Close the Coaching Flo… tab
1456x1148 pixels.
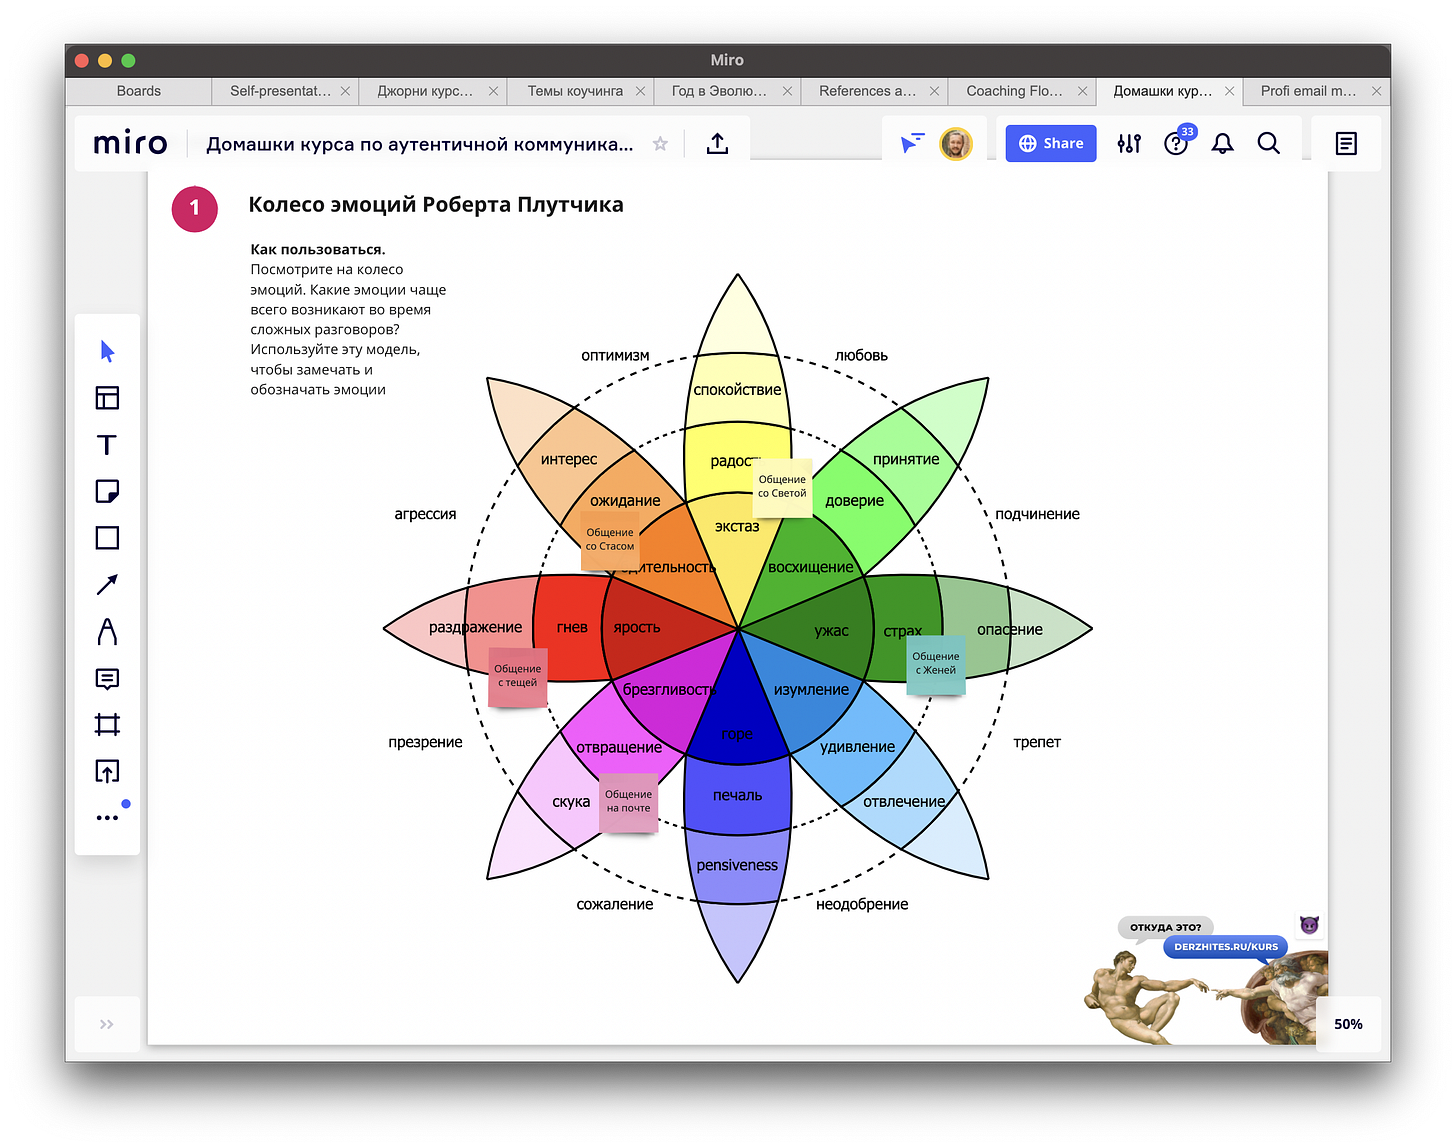click(x=1082, y=91)
